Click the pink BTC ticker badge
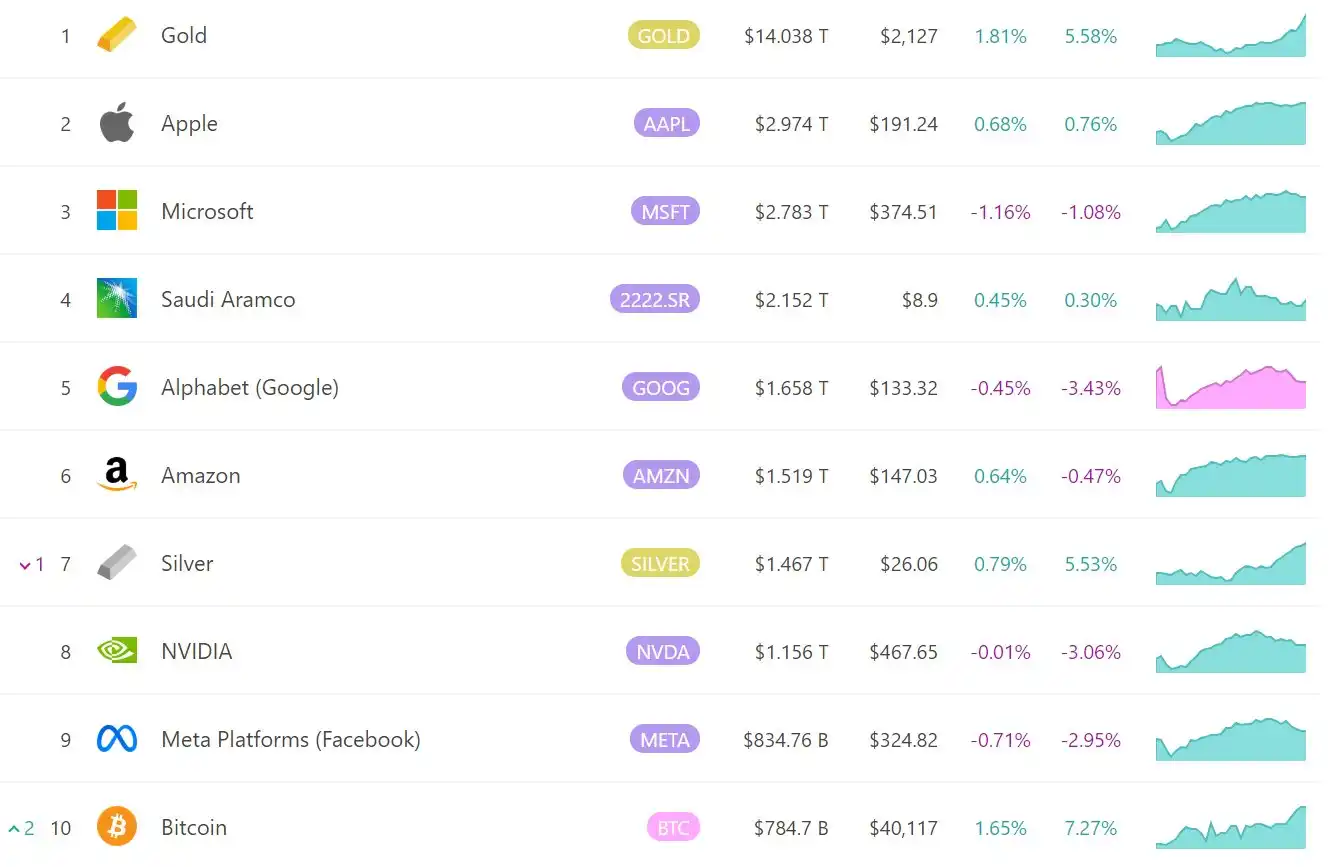1329x867 pixels. [x=672, y=828]
